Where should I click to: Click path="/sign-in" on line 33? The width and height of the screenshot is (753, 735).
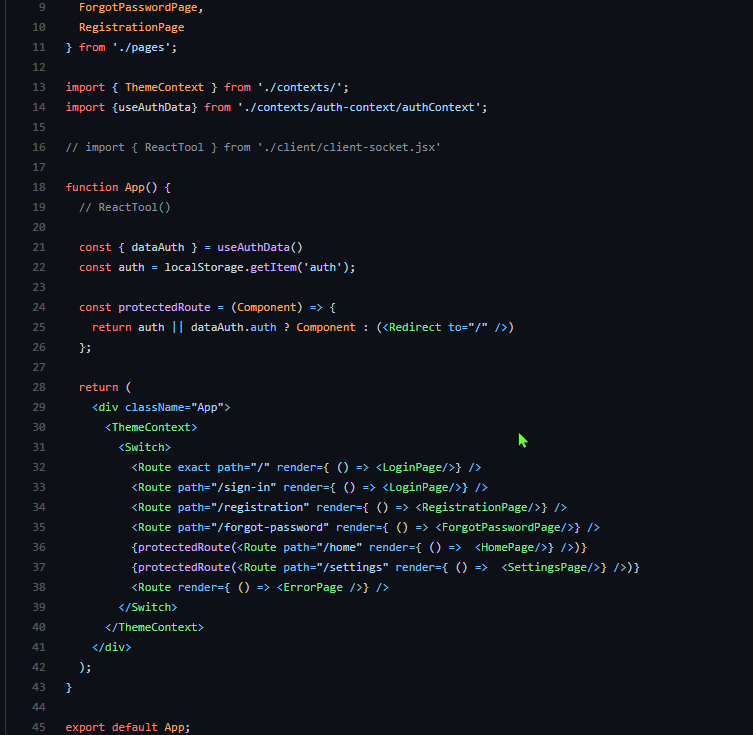[x=227, y=488]
